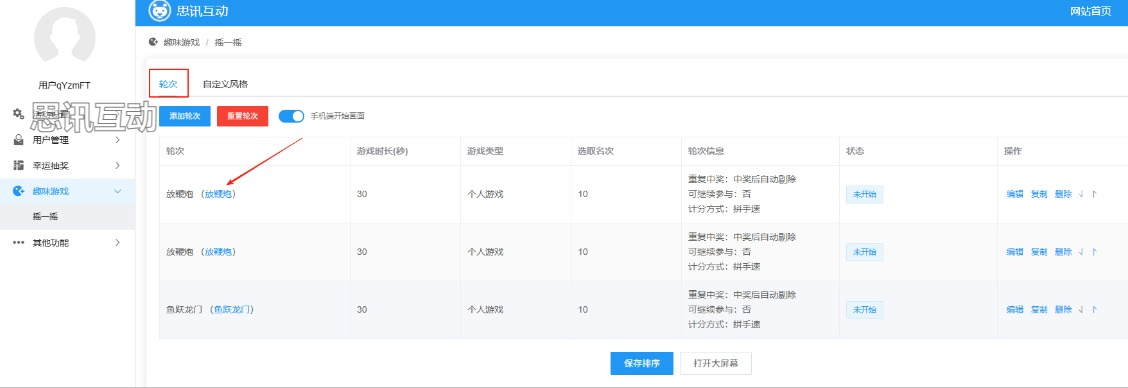Open the blue 鱼跃龙门 link
This screenshot has height=388, width=1128.
point(233,310)
